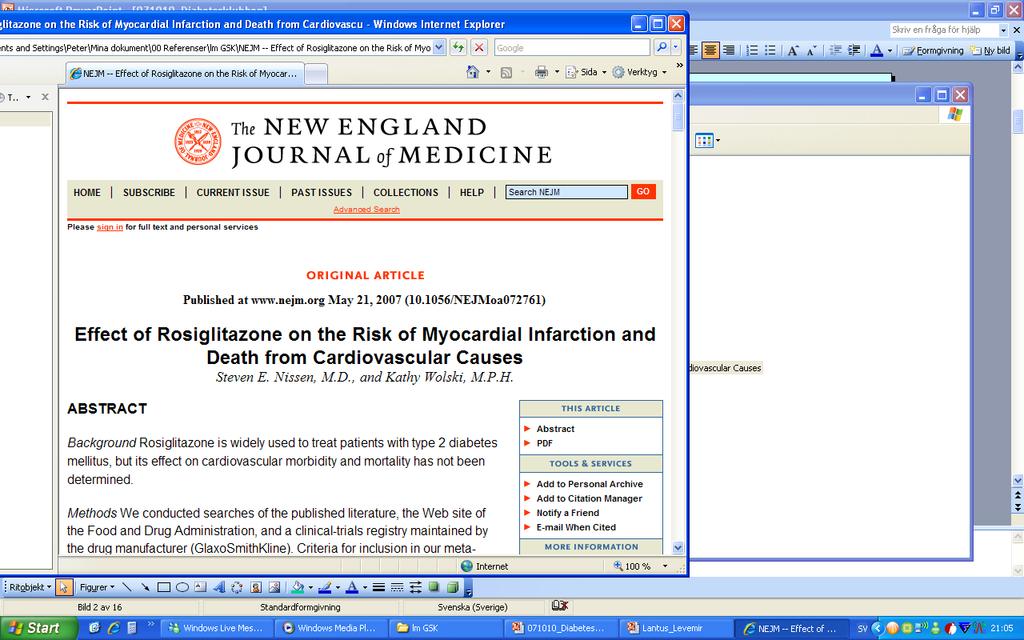Open the Ritobjekt drawing menu
The width and height of the screenshot is (1024, 640).
click(30, 587)
